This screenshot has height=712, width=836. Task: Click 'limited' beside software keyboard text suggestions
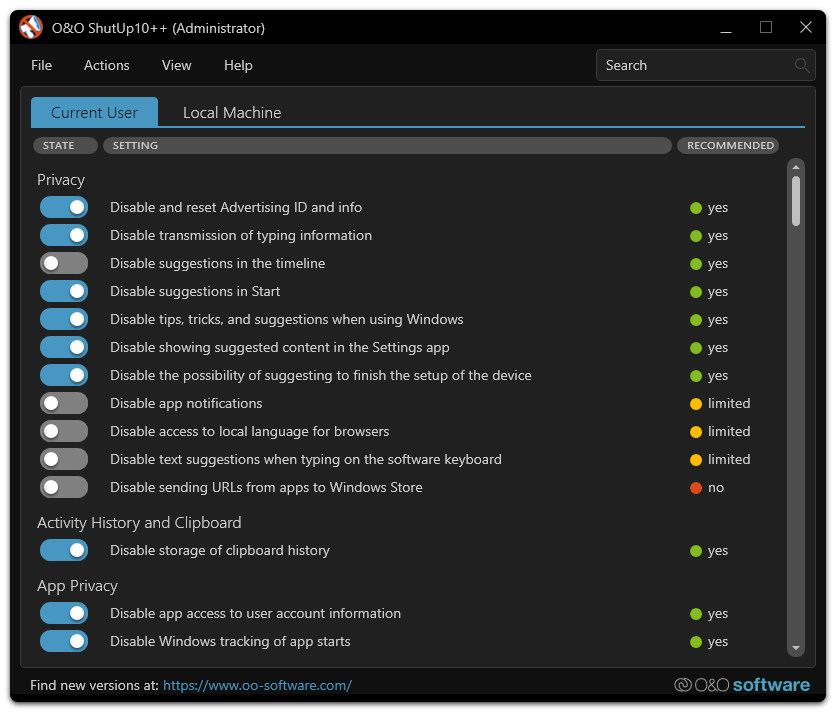729,459
